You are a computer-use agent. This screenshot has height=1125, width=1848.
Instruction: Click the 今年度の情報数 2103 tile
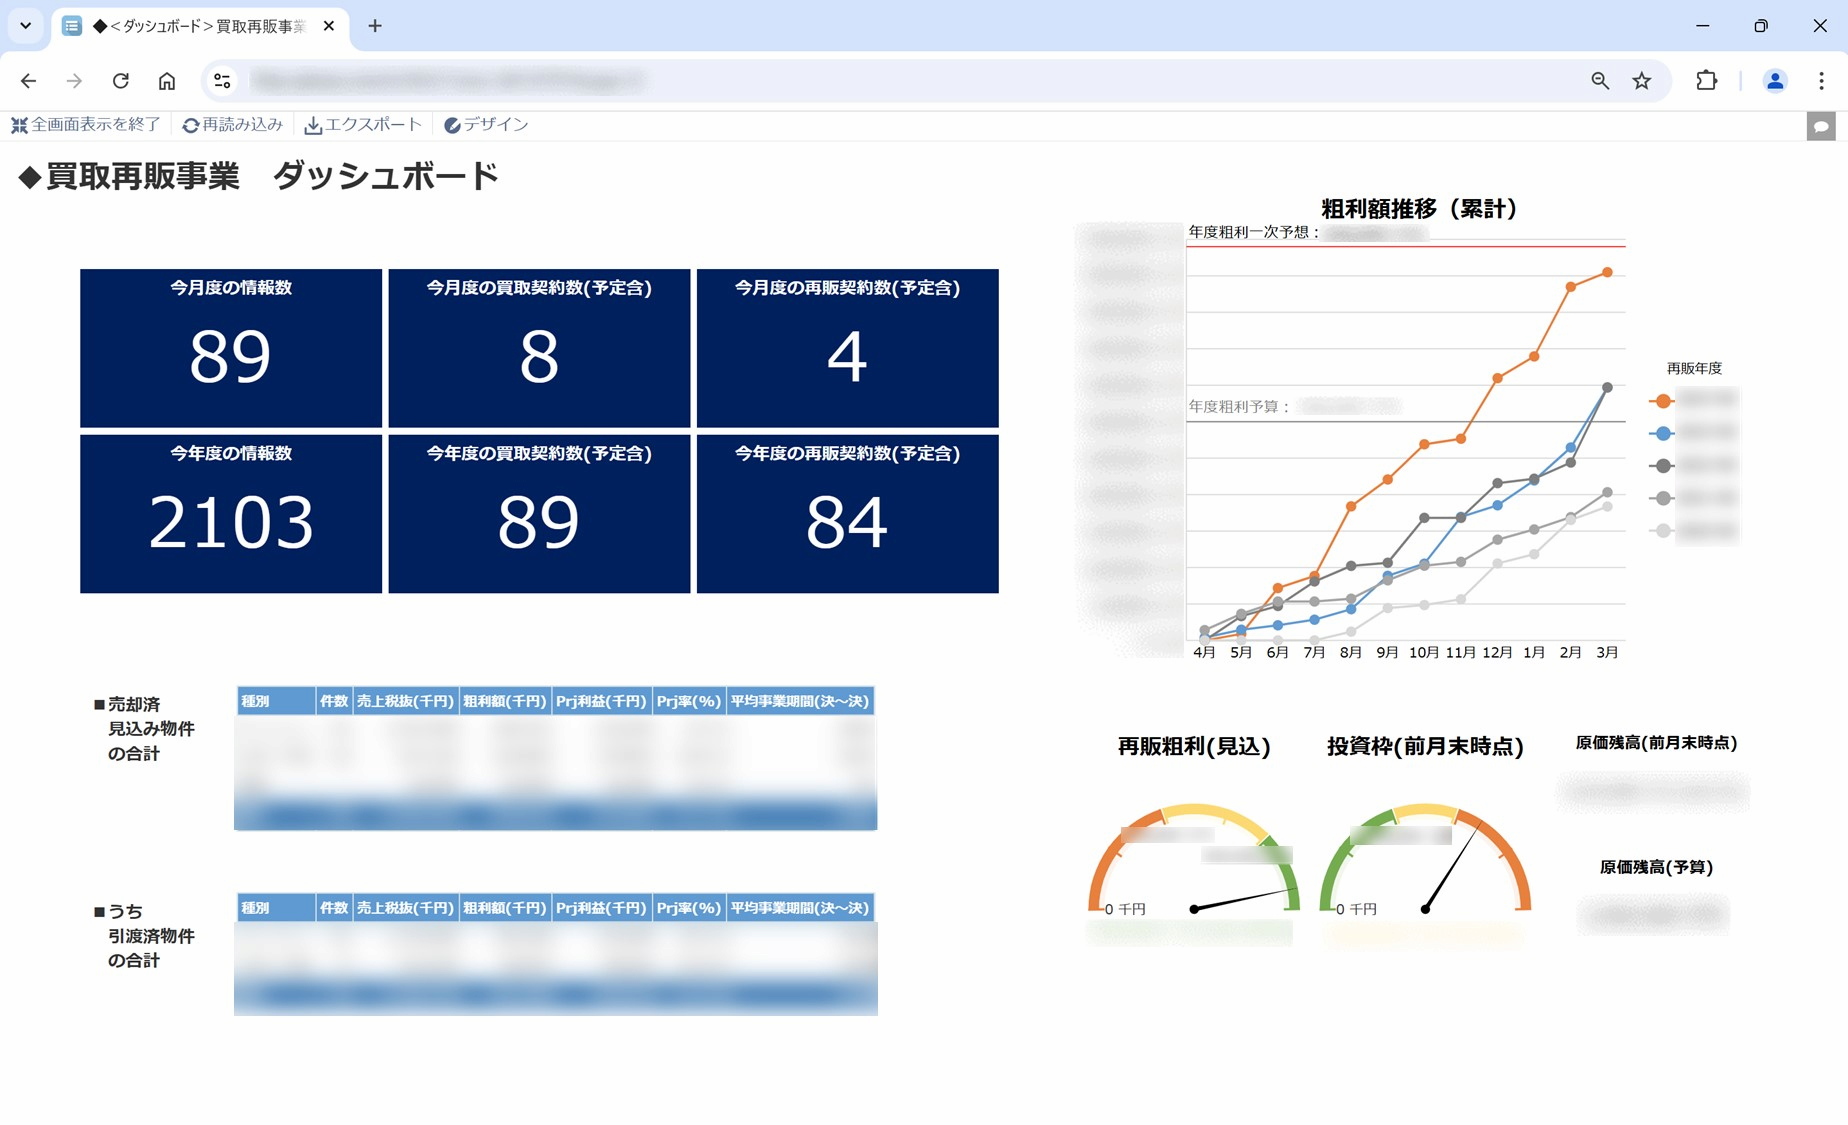coord(231,514)
